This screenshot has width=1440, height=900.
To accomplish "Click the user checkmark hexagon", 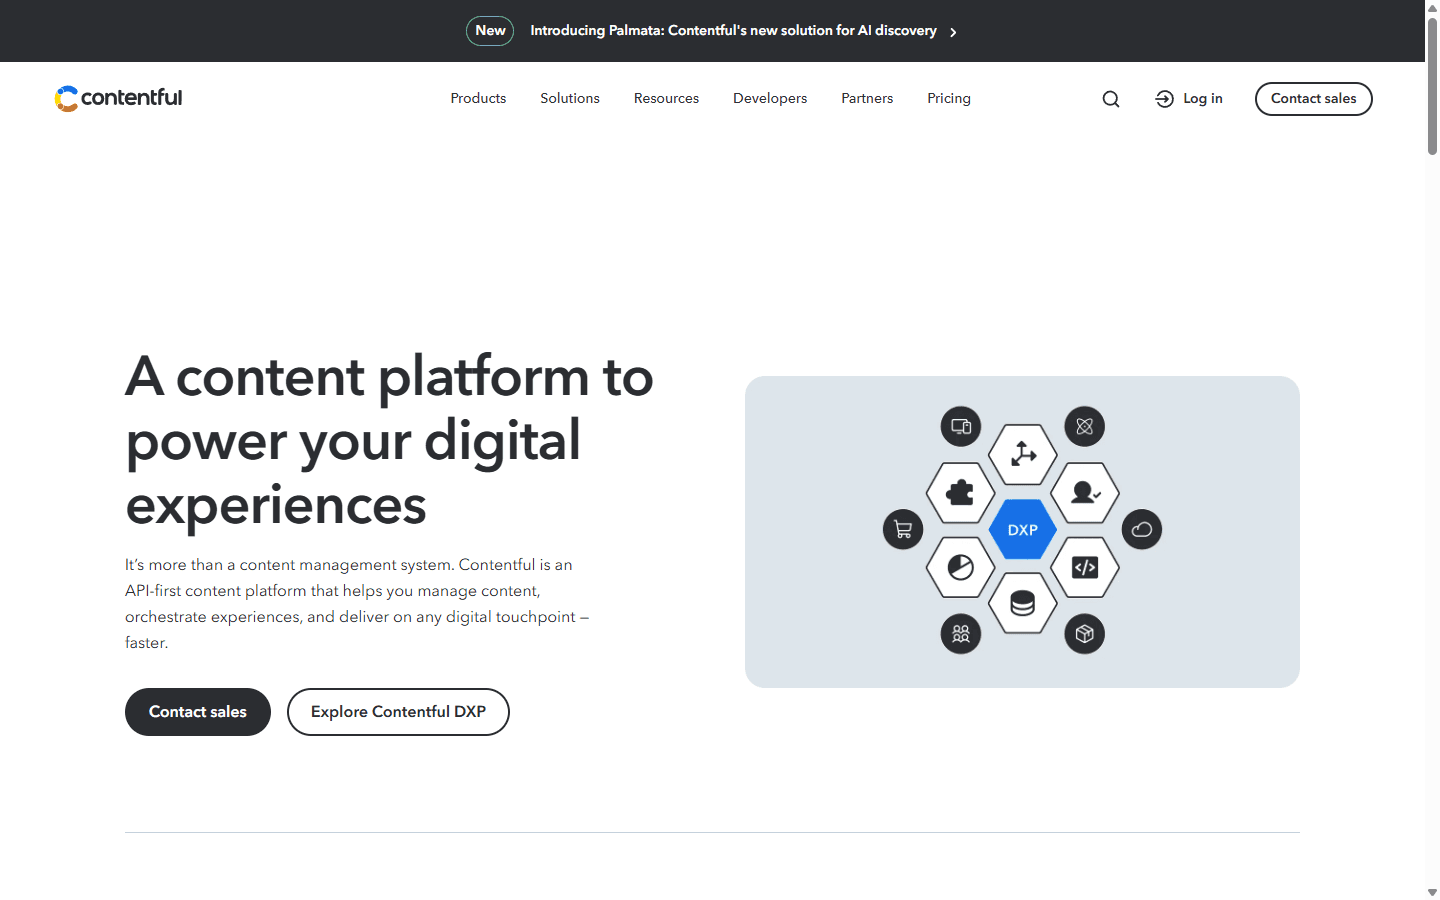I will 1085,492.
